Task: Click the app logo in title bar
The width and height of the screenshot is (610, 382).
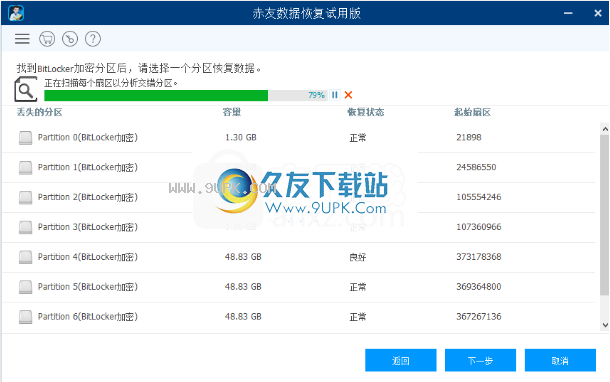Action: pos(16,13)
